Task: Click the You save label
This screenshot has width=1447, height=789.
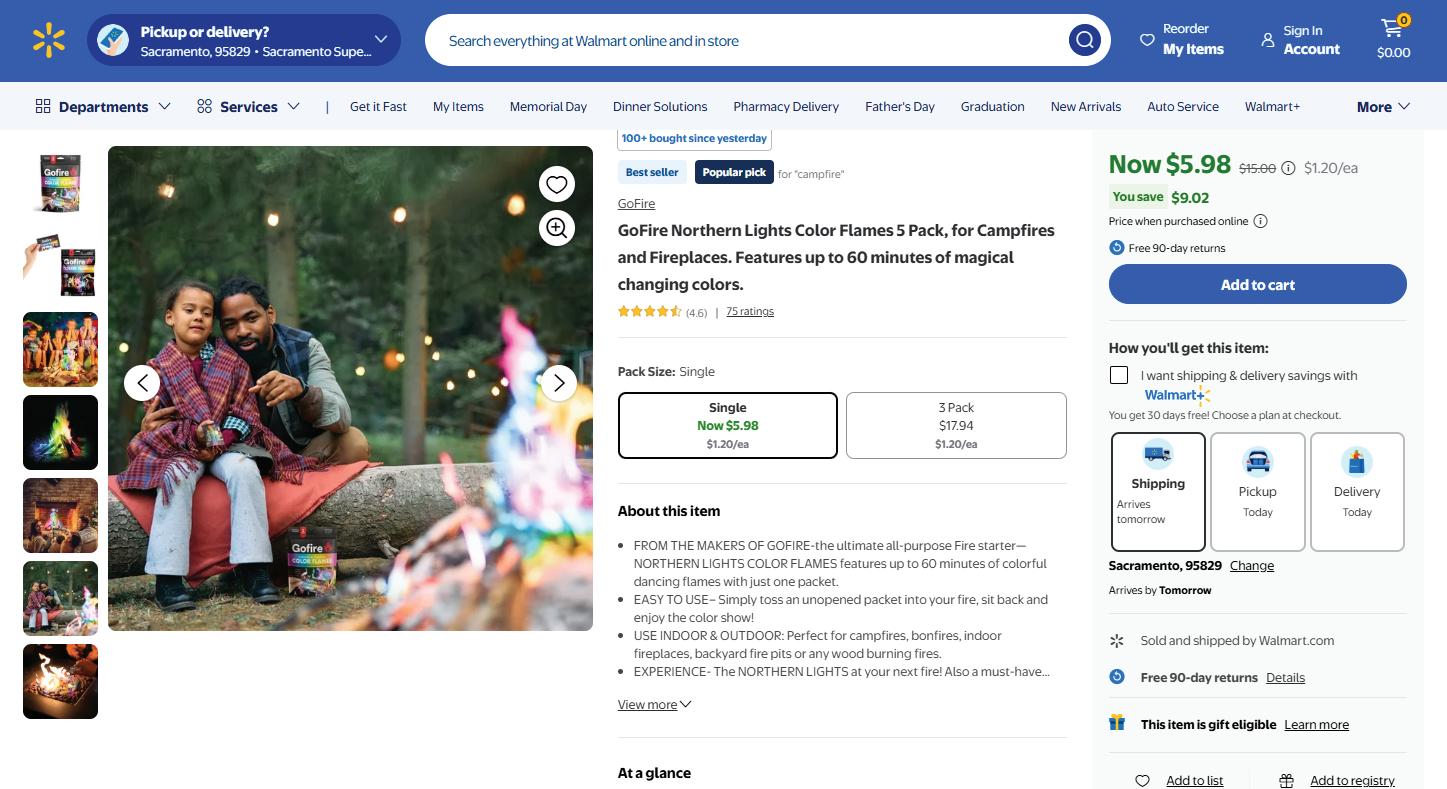Action: click(1138, 197)
